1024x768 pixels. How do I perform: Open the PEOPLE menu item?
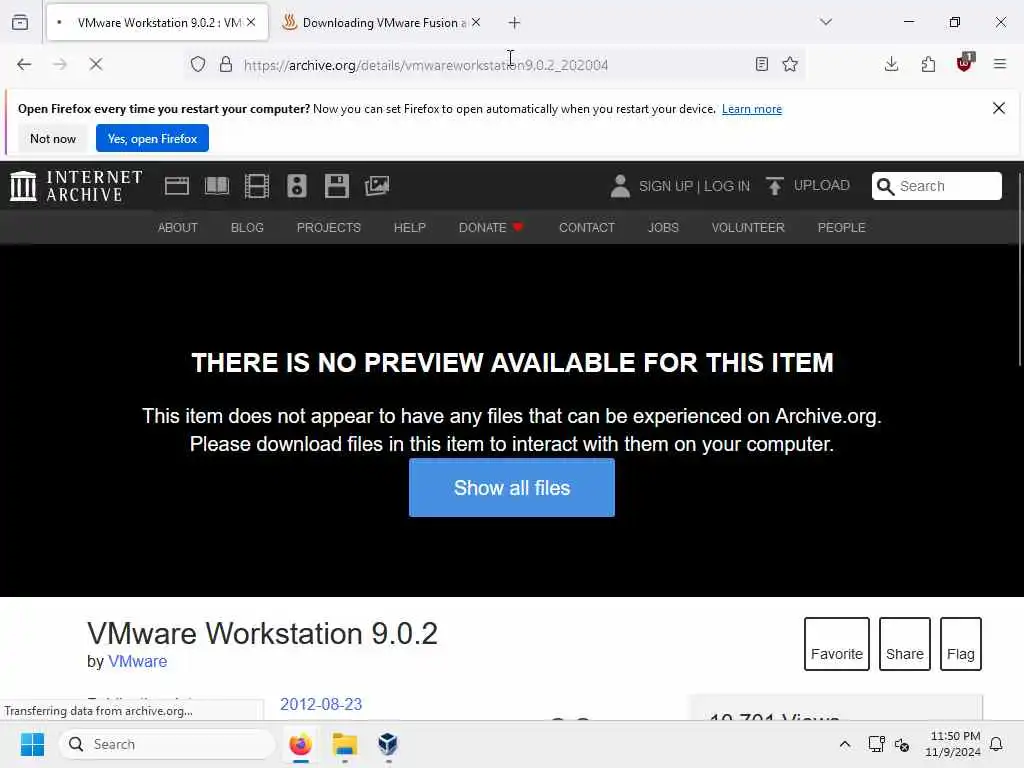841,227
